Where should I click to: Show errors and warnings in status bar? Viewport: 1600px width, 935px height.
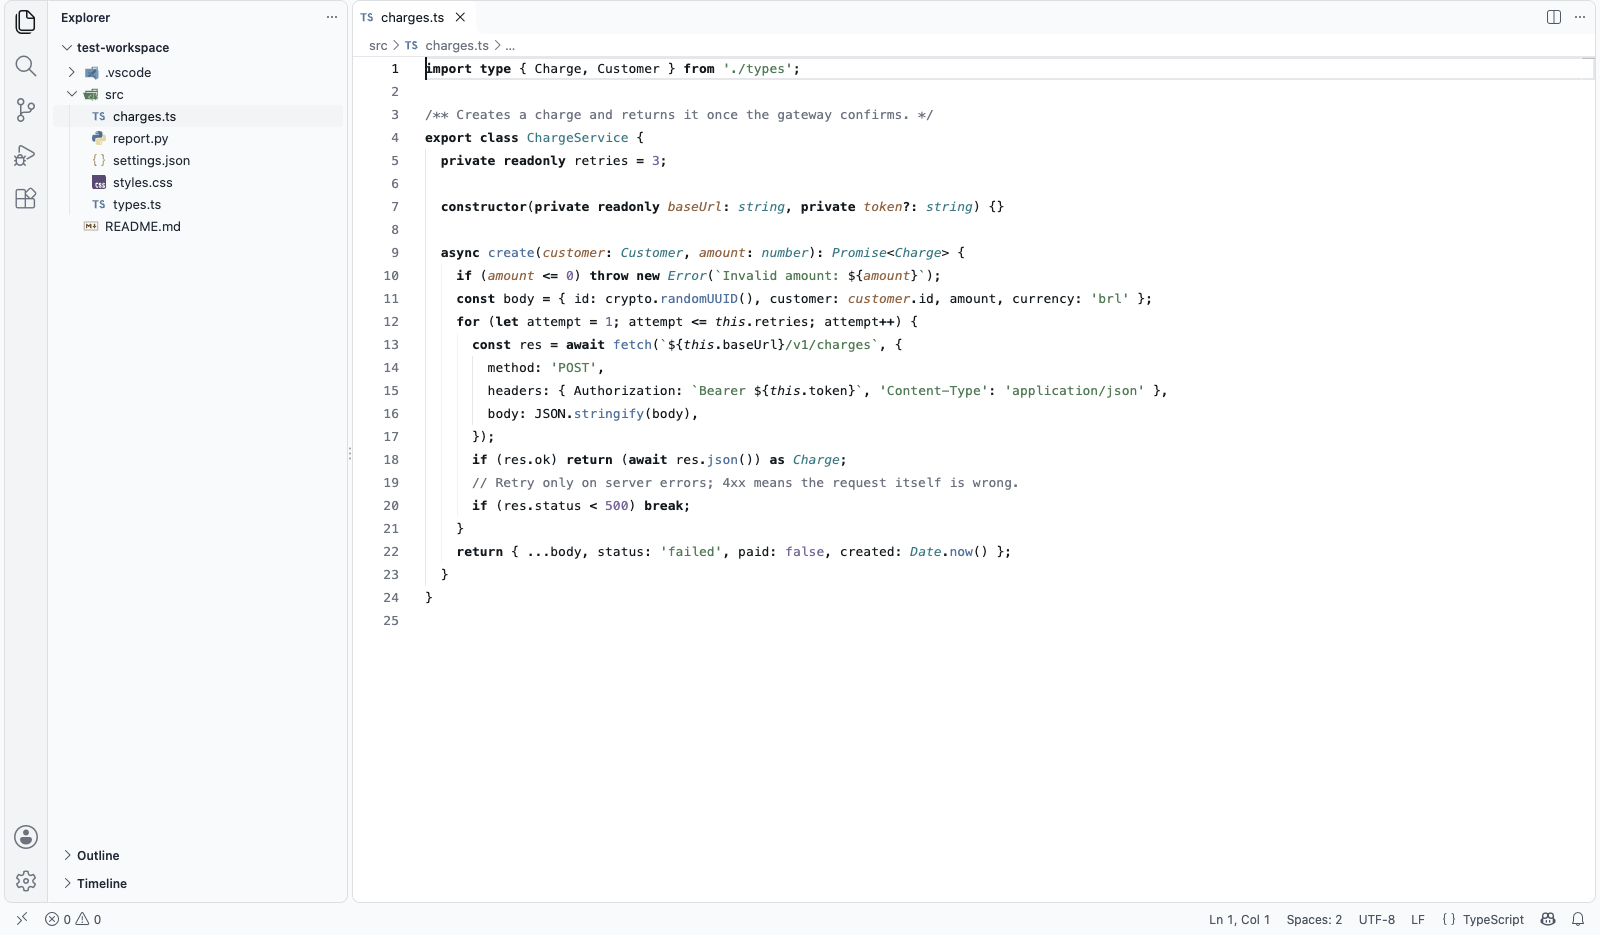pyautogui.click(x=73, y=919)
